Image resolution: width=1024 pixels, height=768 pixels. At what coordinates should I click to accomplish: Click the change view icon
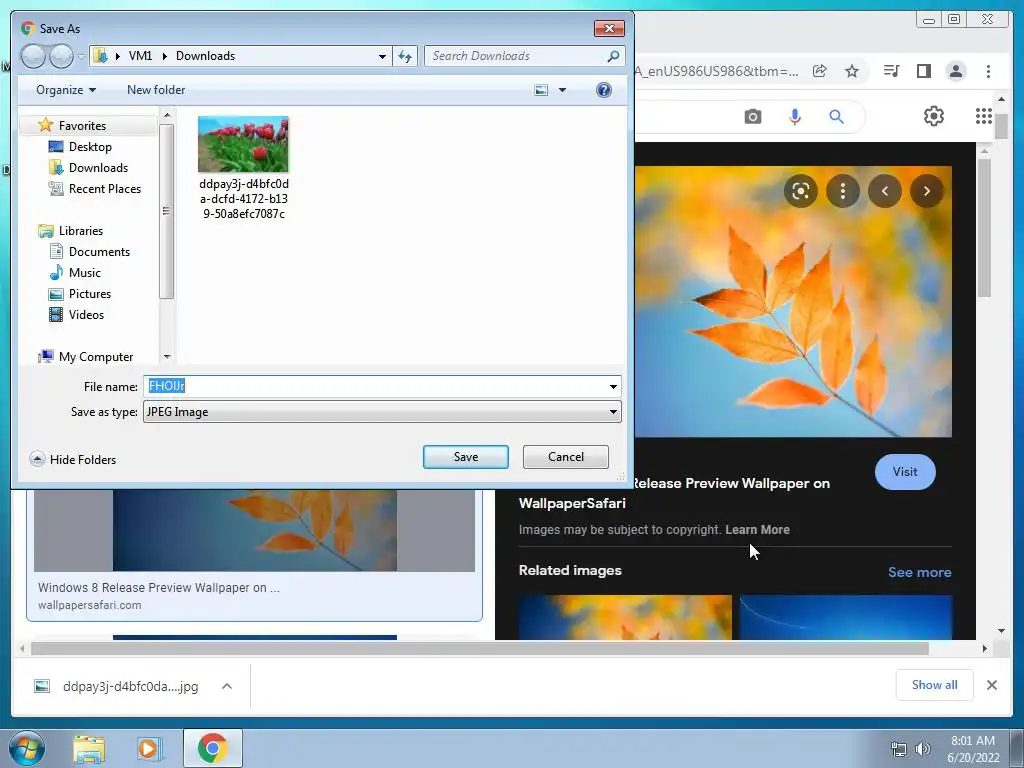click(541, 90)
